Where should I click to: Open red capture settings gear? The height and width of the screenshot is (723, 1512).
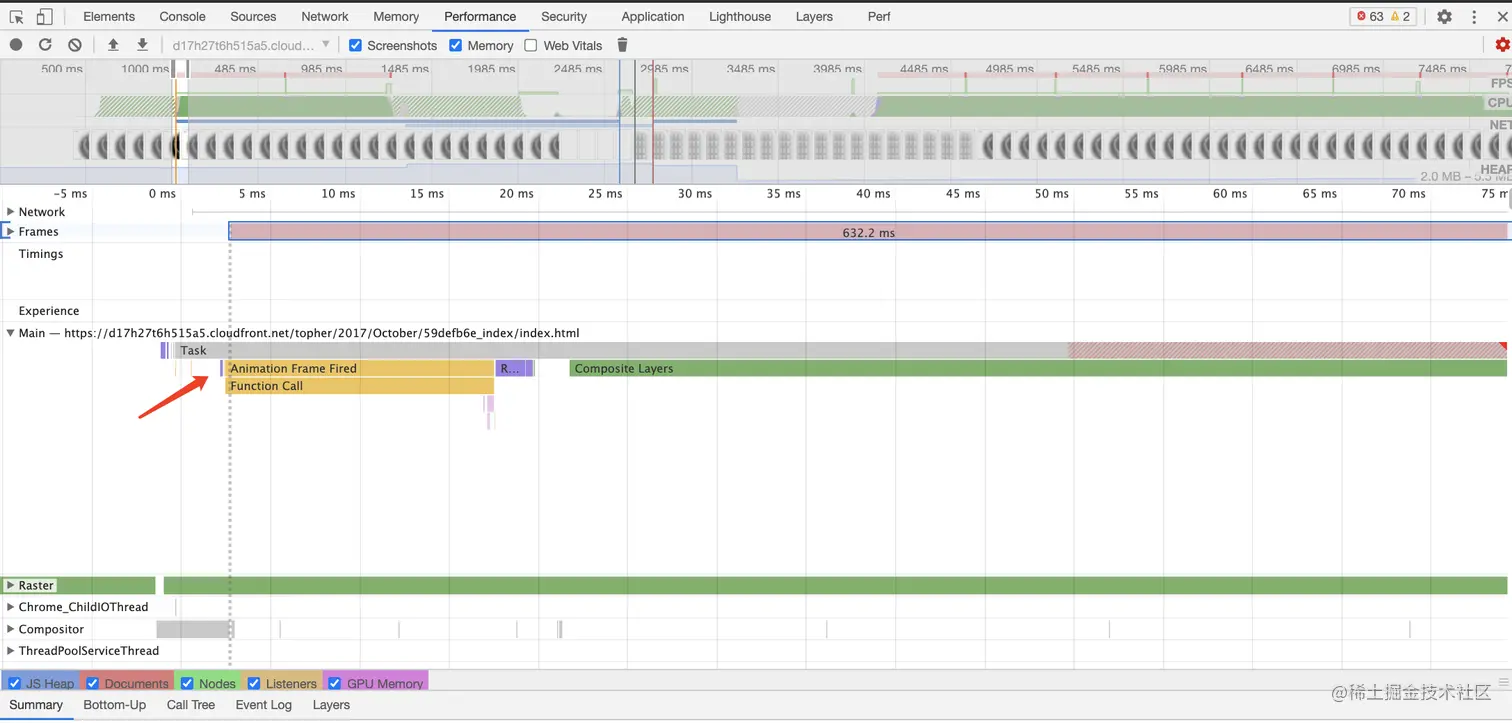1502,45
